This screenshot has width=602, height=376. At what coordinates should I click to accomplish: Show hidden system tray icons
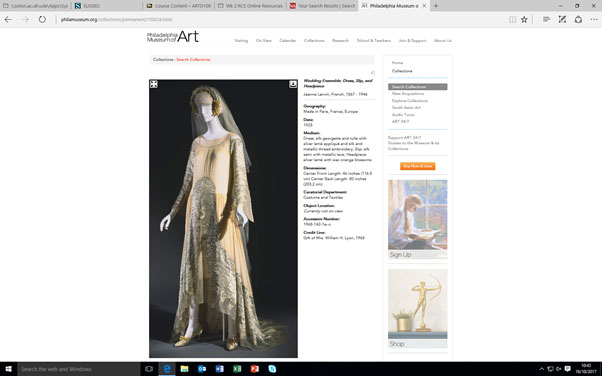pyautogui.click(x=541, y=369)
